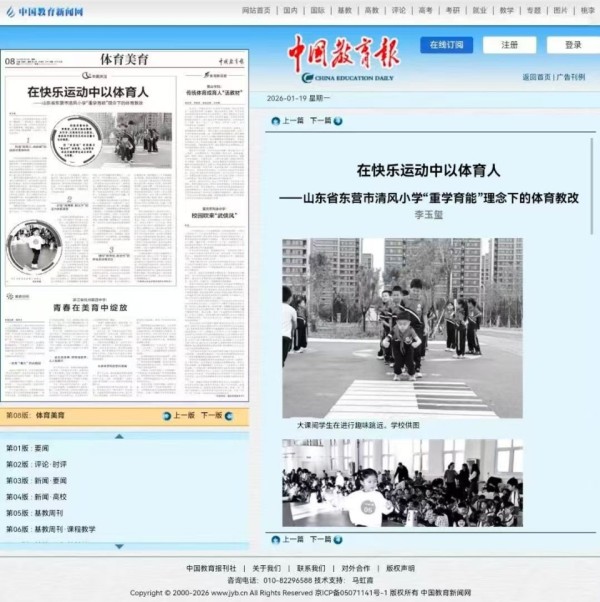Open the 图片 nav item

pyautogui.click(x=560, y=10)
